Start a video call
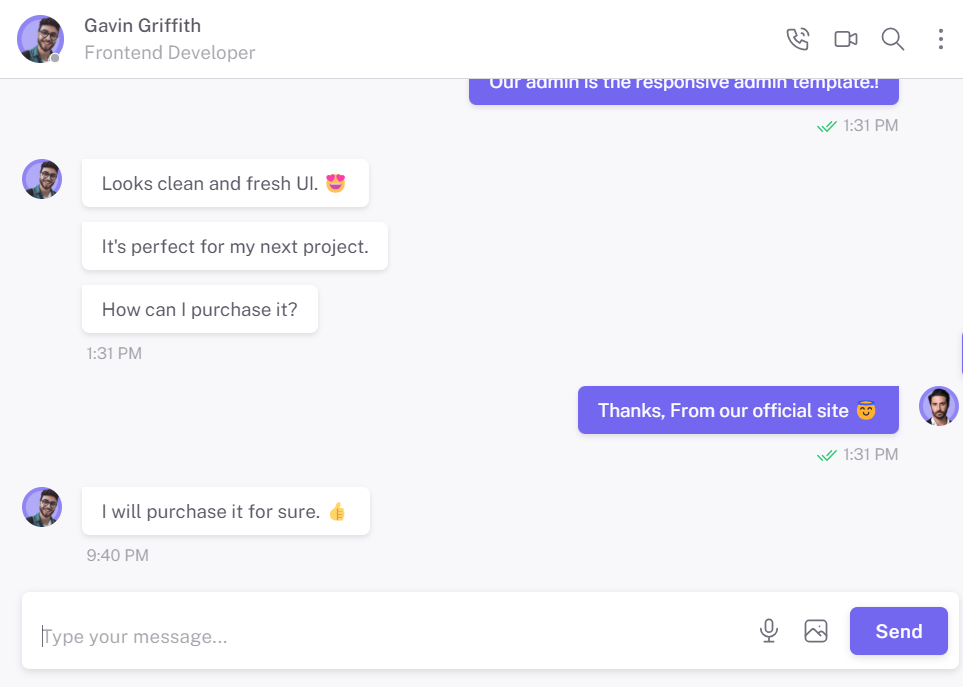Viewport: 963px width, 687px height. pyautogui.click(x=846, y=39)
